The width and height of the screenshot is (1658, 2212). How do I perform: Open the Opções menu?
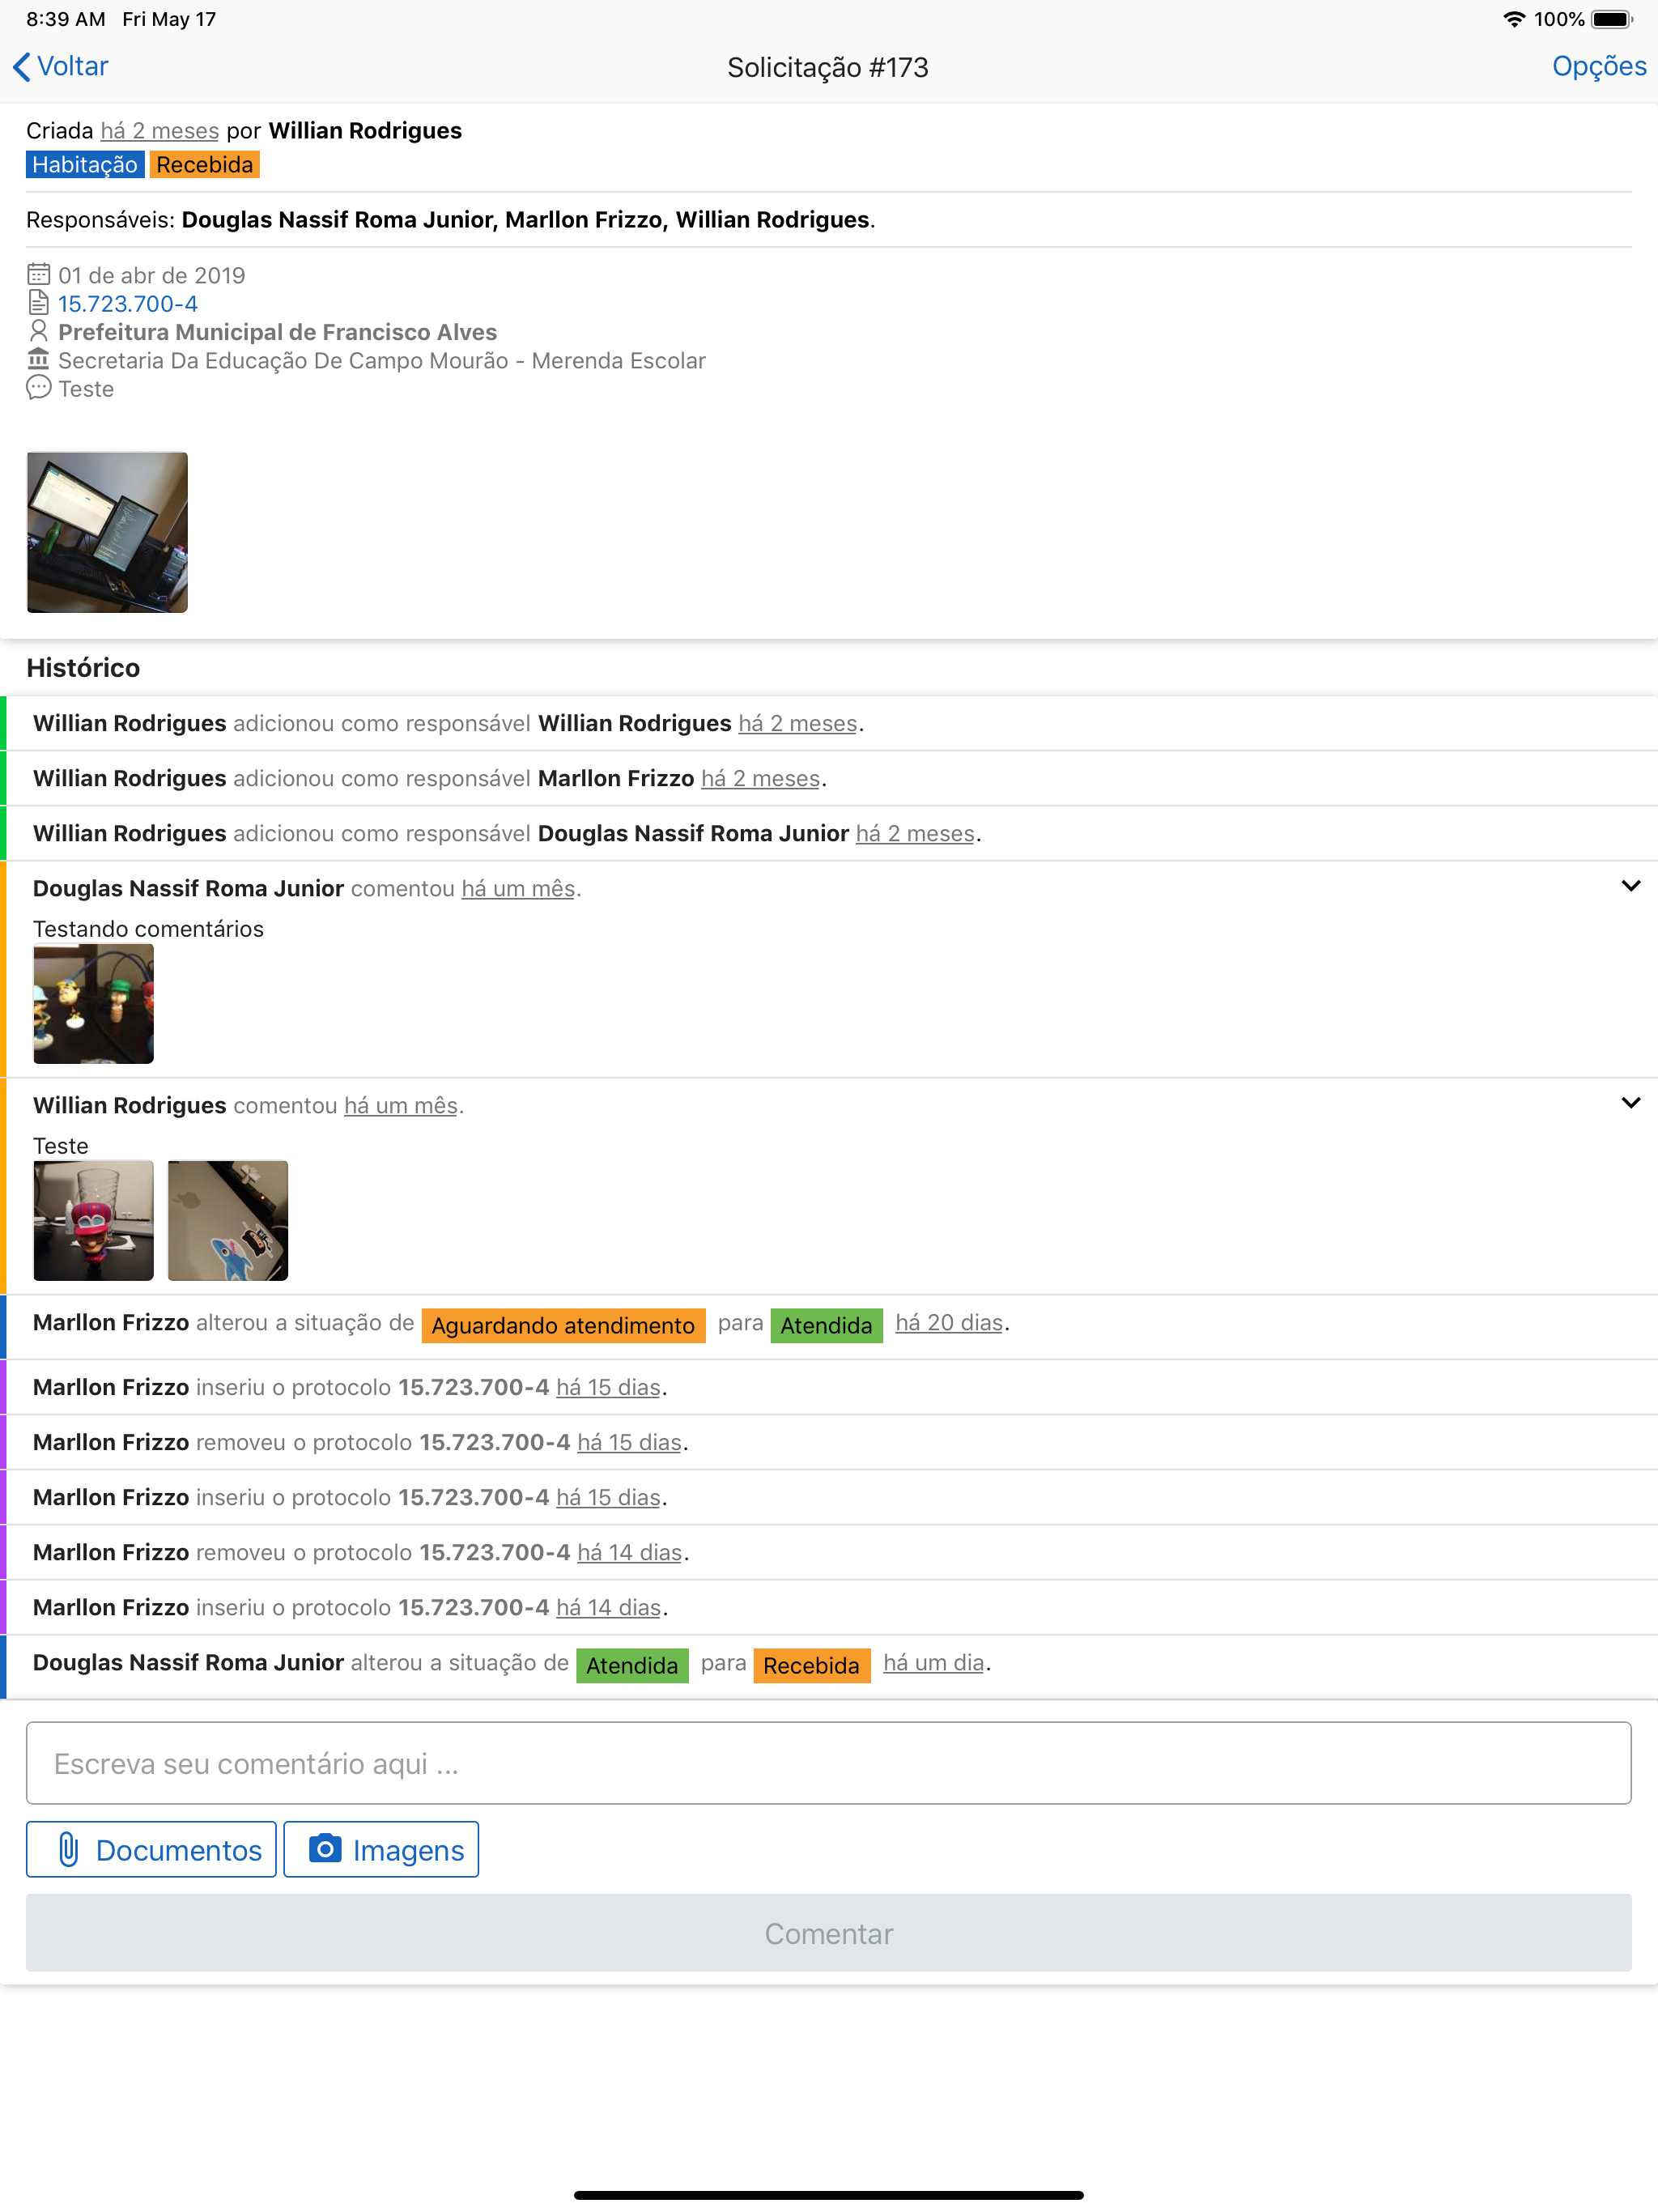pos(1598,66)
